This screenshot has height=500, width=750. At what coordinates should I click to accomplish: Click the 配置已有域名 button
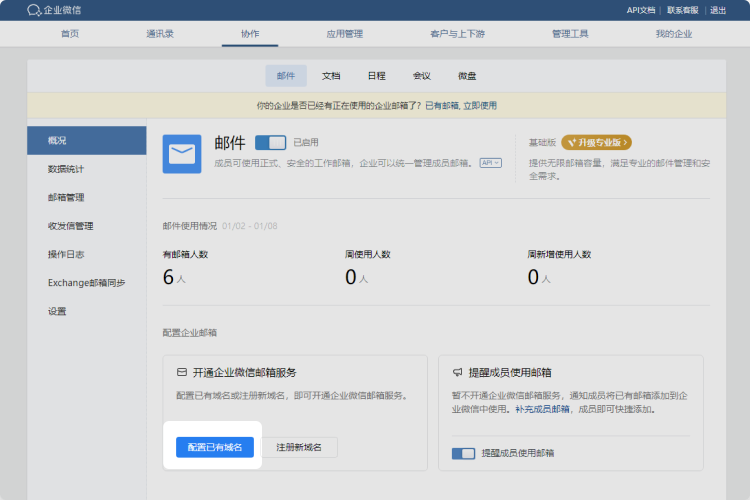pyautogui.click(x=215, y=447)
